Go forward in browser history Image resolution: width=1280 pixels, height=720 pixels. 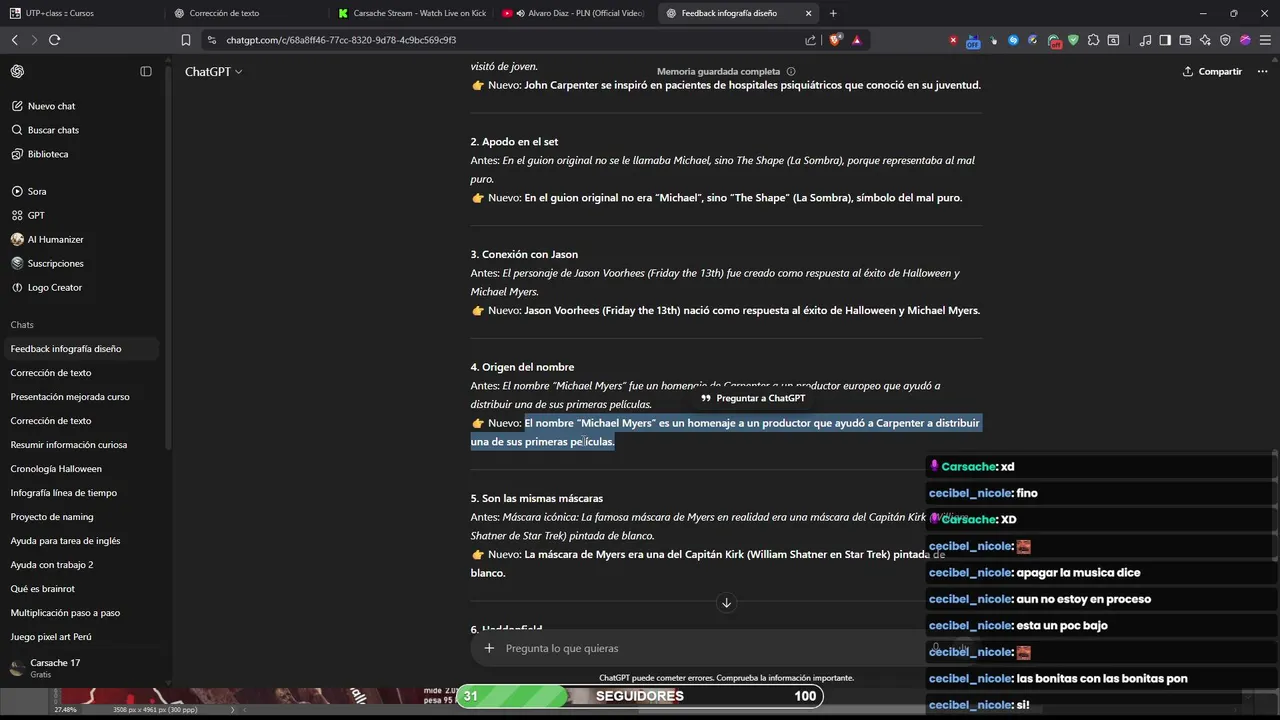tap(34, 40)
